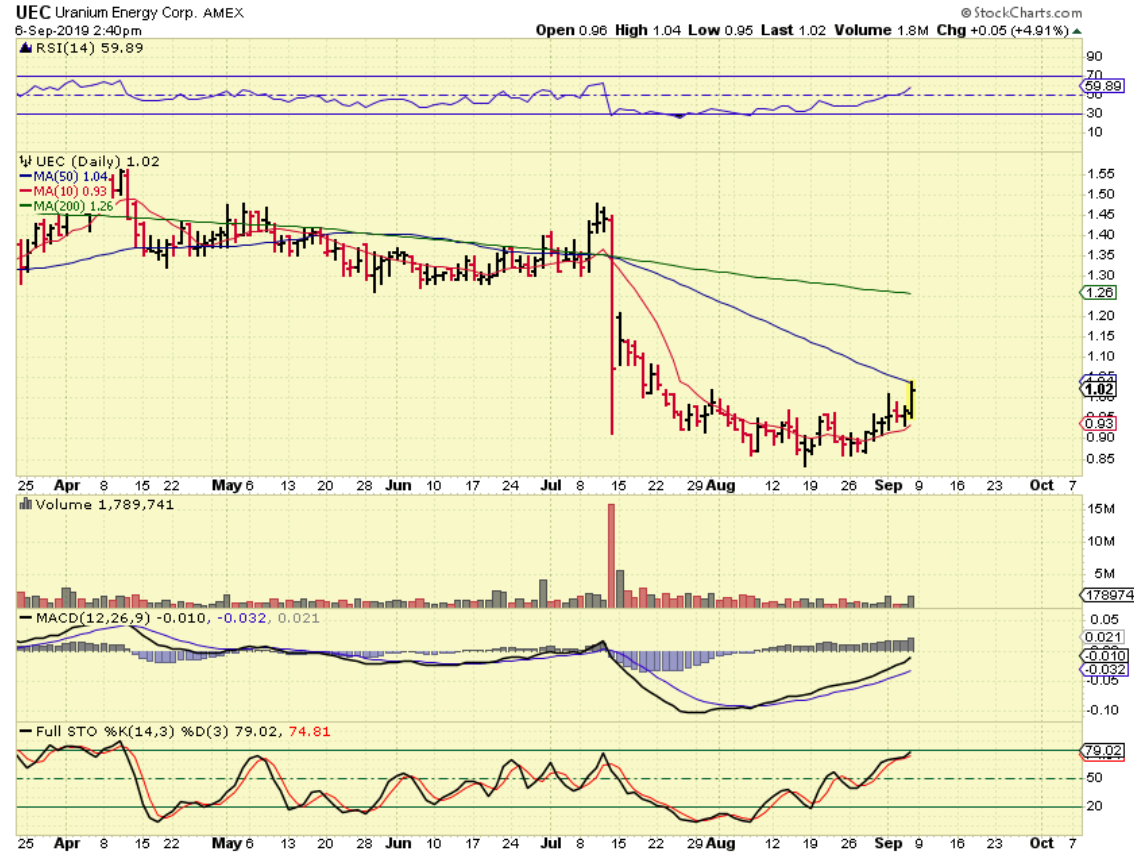Click the Open 0.96 value

[x=571, y=30]
